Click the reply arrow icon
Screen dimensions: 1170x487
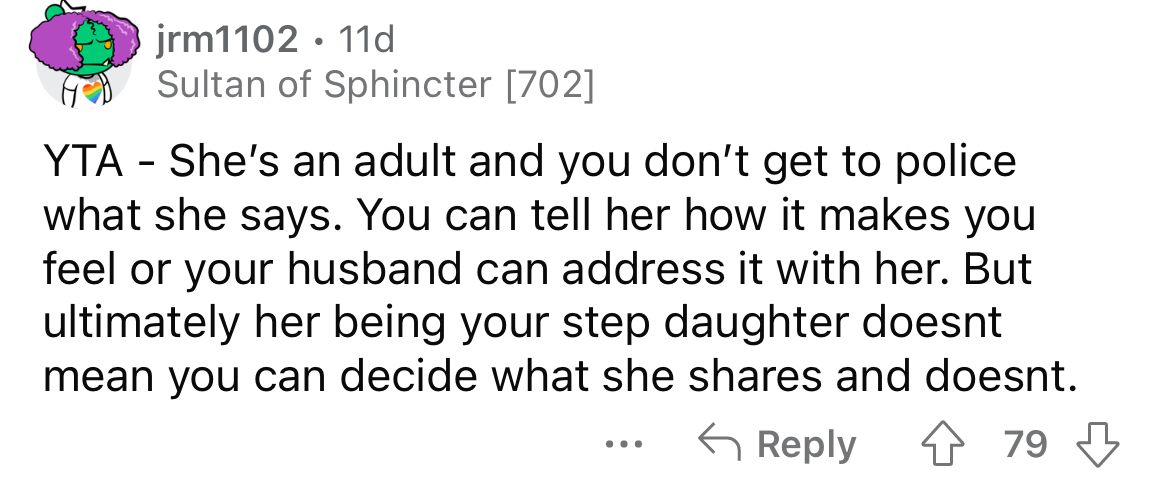tap(720, 445)
